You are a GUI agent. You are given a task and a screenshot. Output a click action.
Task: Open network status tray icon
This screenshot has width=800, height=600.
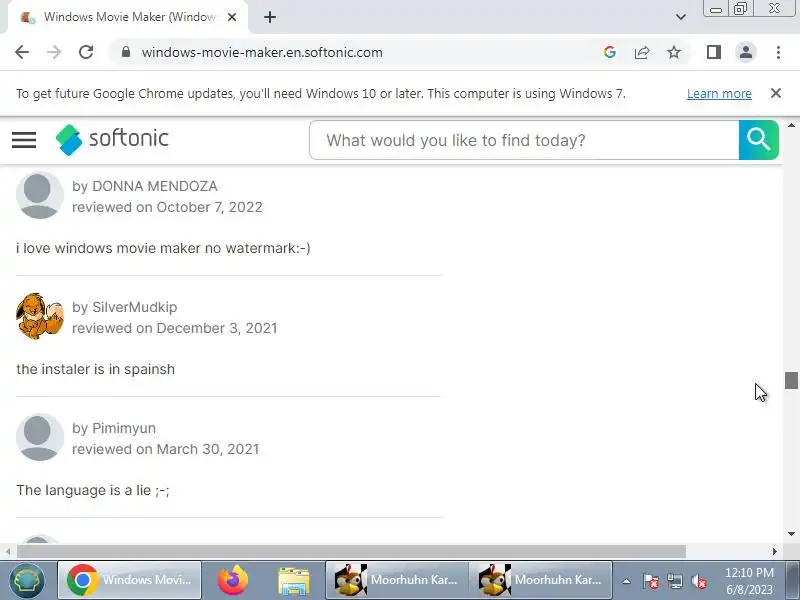click(674, 581)
